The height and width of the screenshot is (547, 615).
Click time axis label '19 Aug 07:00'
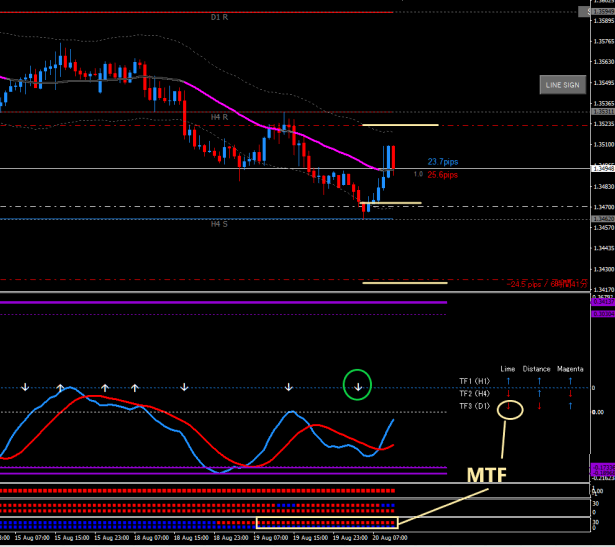[x=271, y=538]
